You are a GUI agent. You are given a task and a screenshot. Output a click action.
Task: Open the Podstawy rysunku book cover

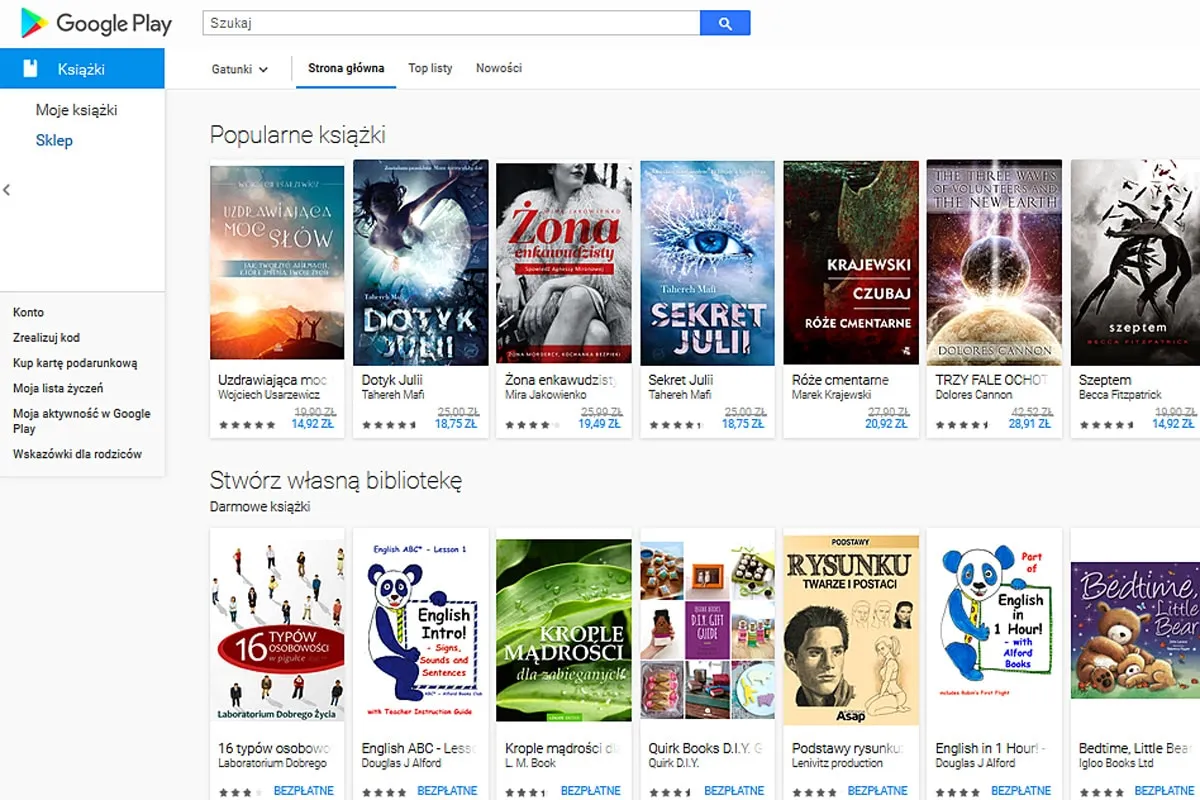pos(851,630)
